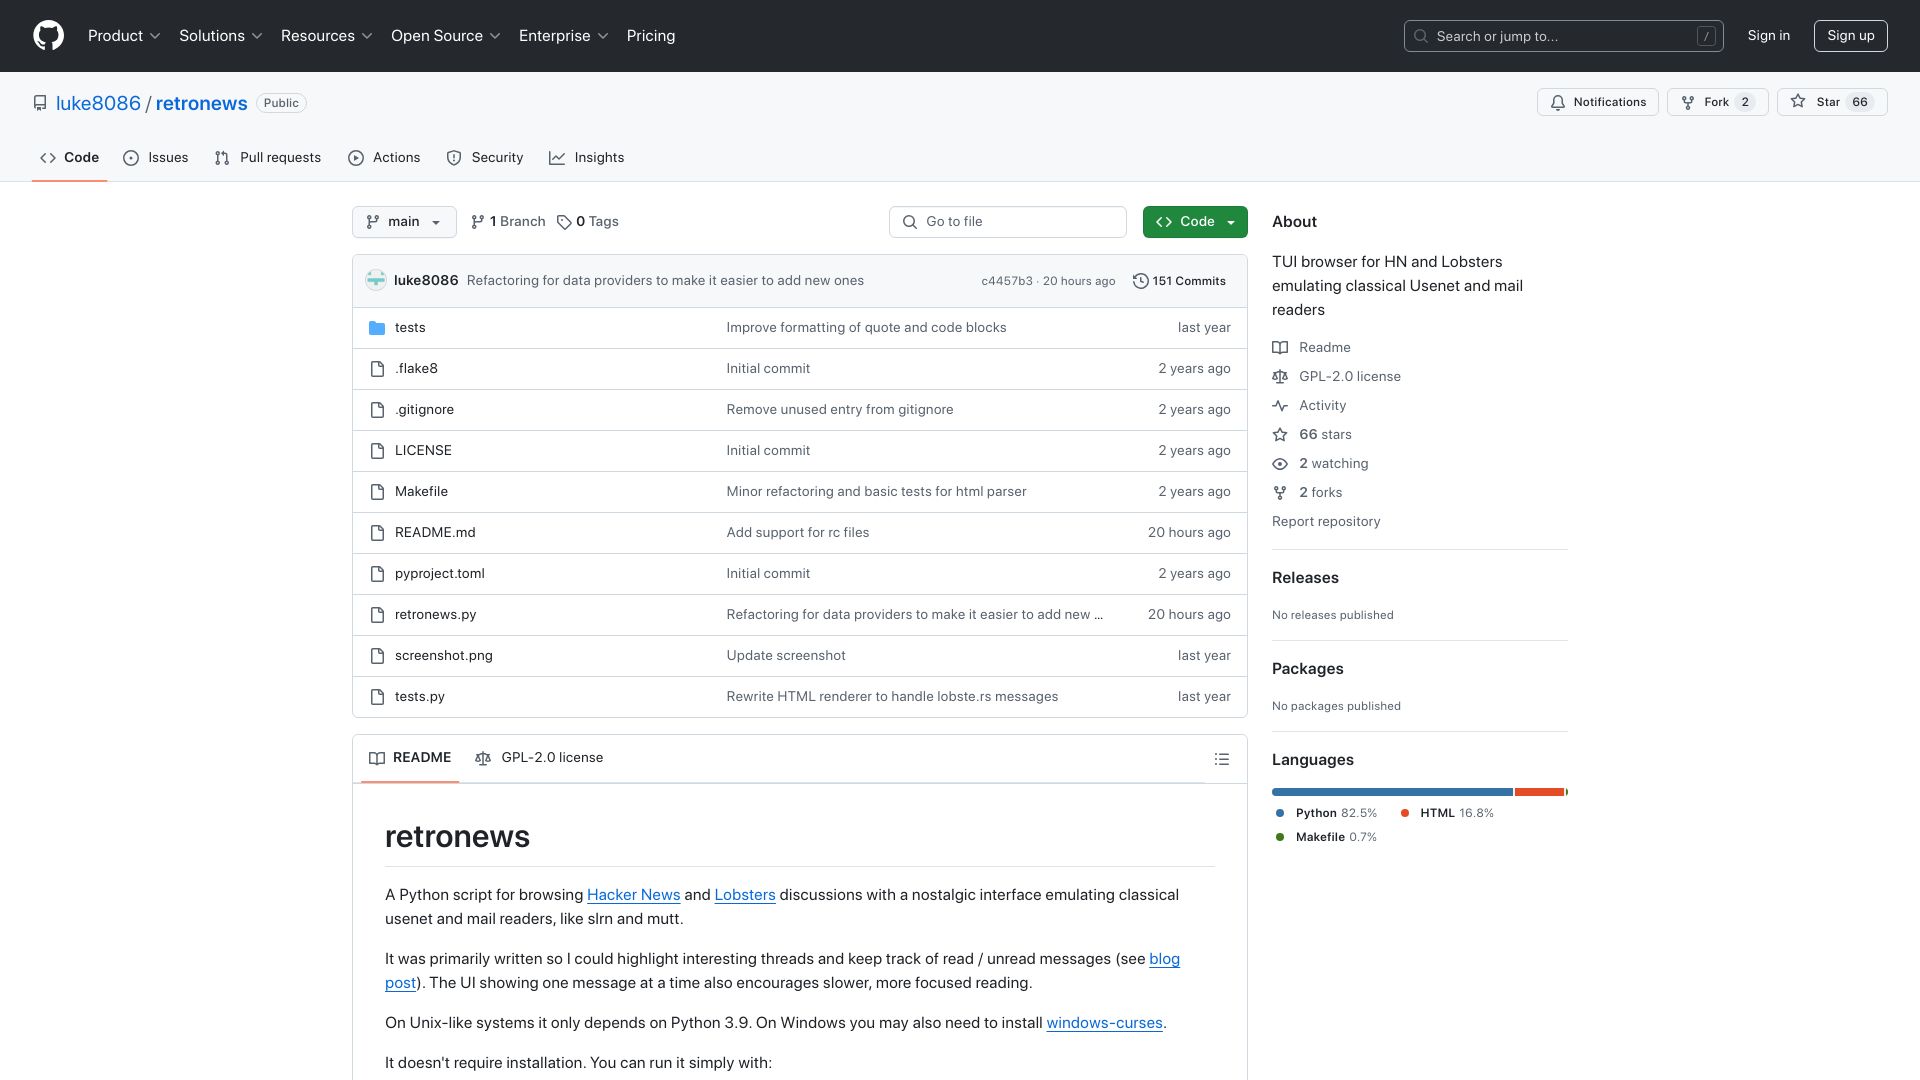The width and height of the screenshot is (1920, 1080).
Task: Expand the Solutions menu
Action: pos(220,36)
